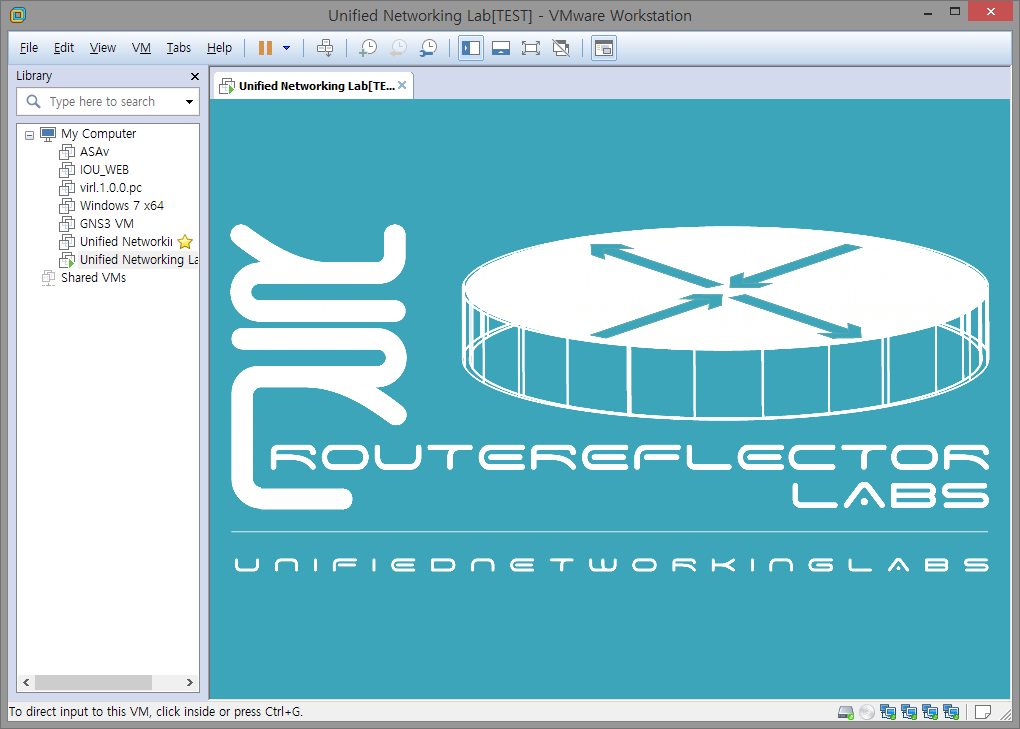Click the VMware title bar icon
Screen dimensions: 1020x729
[18, 15]
